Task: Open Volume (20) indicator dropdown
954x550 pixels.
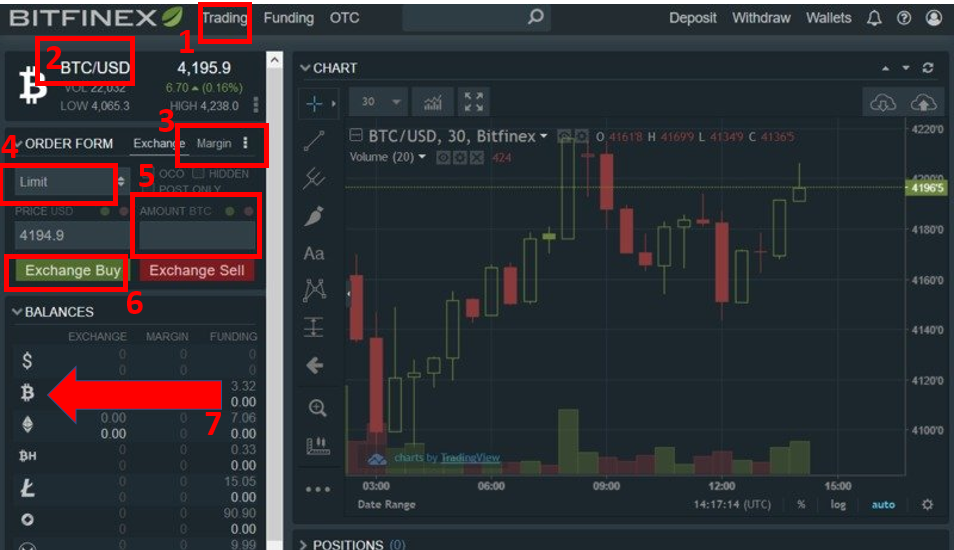Action: point(422,157)
